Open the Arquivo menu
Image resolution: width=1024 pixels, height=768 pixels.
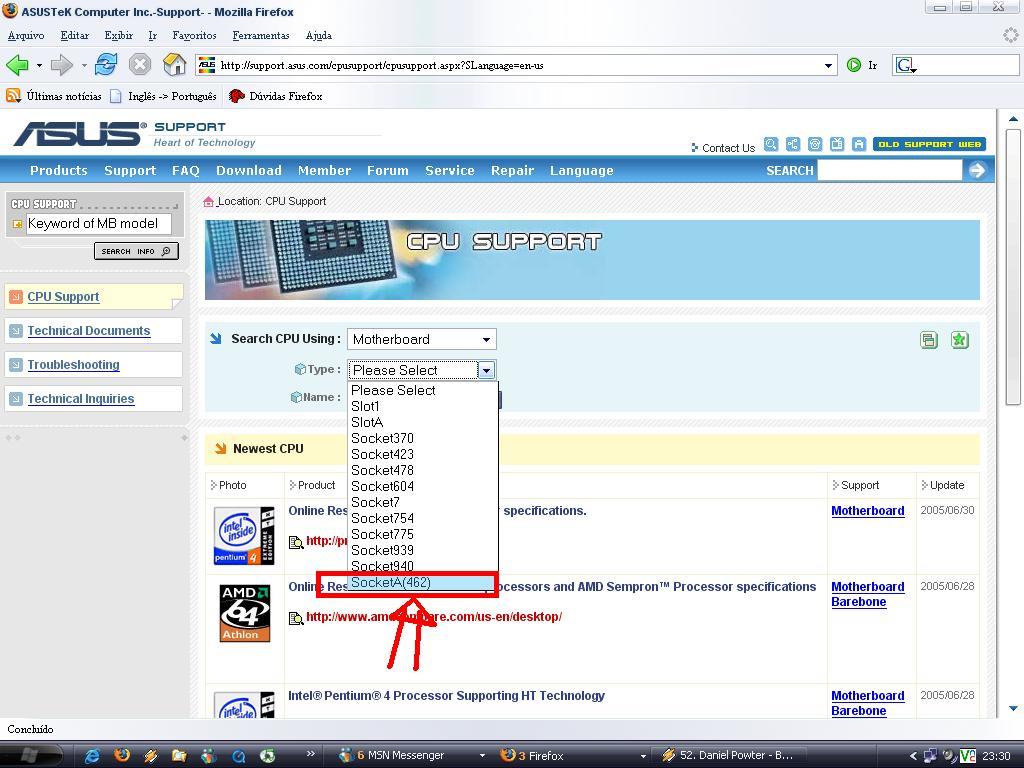click(26, 35)
